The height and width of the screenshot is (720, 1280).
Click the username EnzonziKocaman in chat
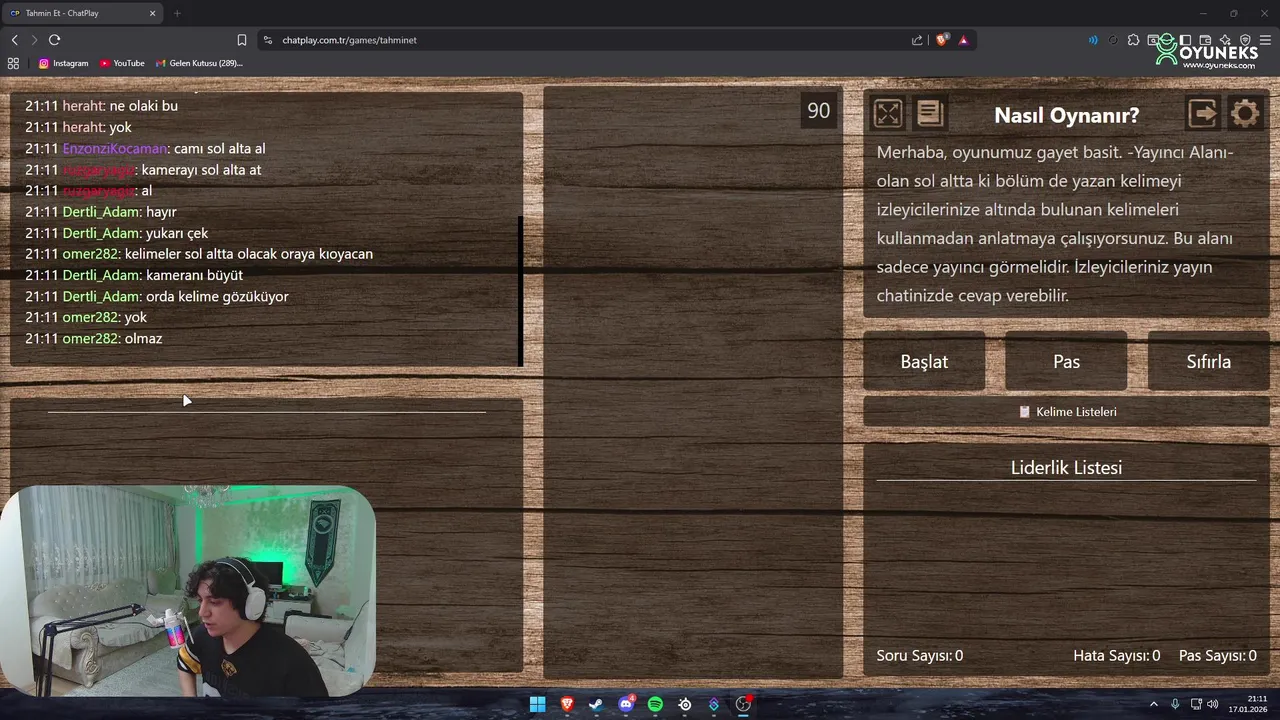(x=114, y=148)
